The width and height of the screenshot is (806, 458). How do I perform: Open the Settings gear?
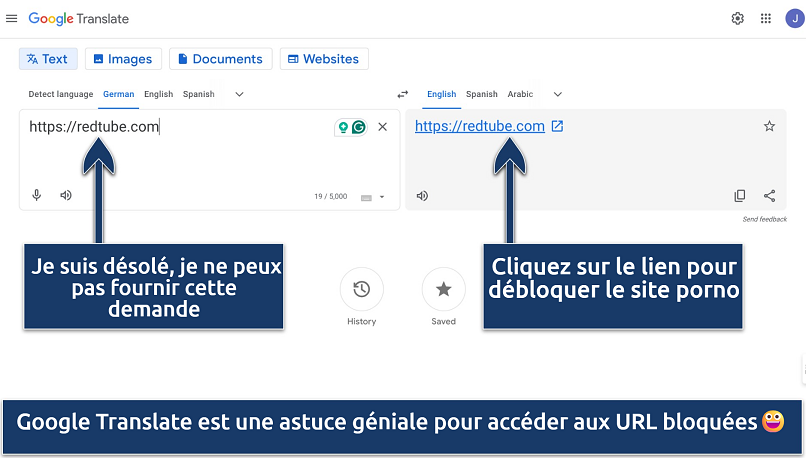click(x=737, y=19)
